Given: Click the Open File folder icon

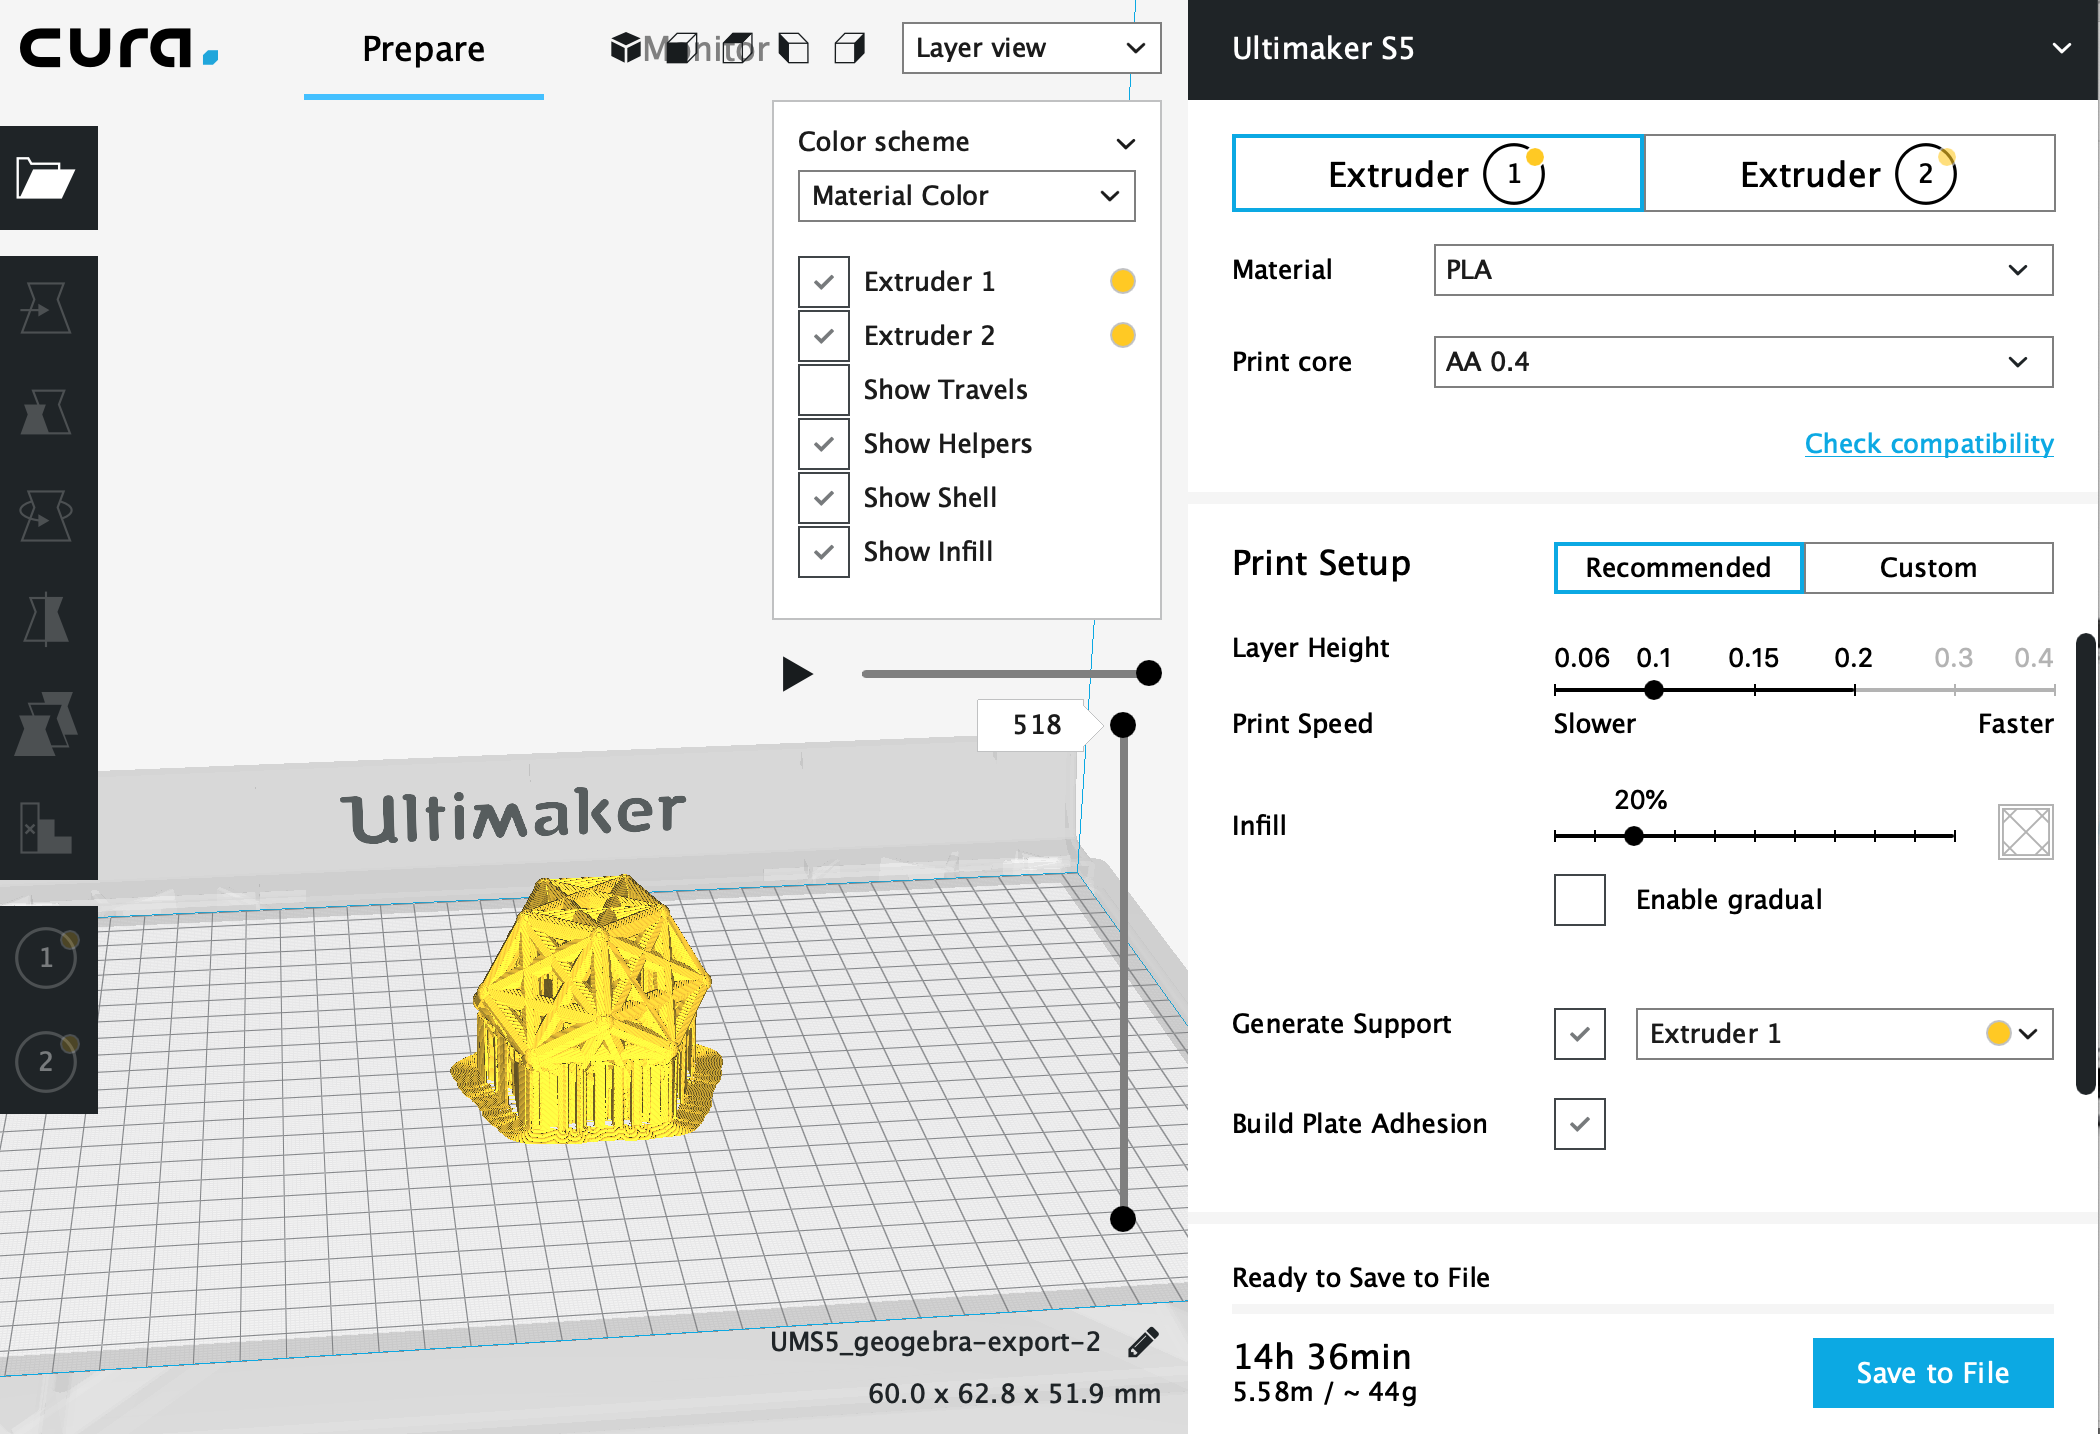Looking at the screenshot, I should 46,179.
